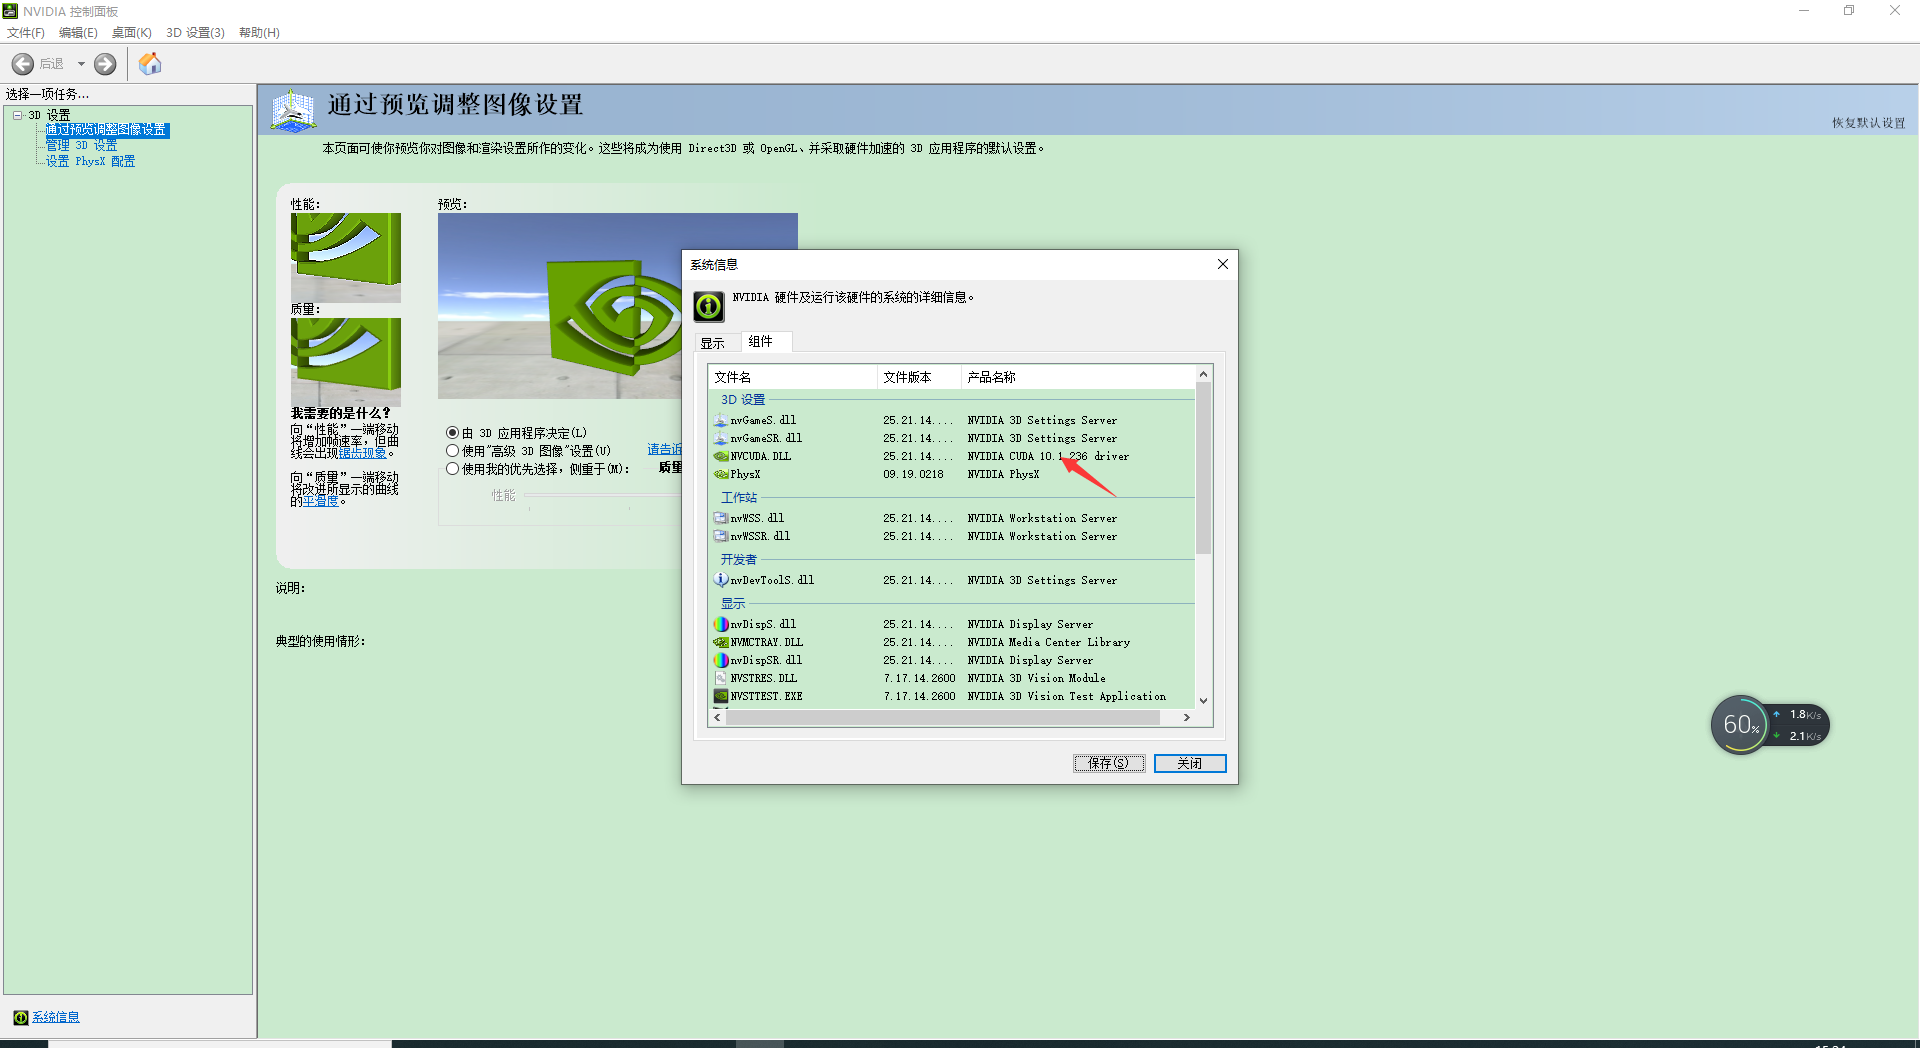
Task: Open 设置 PhysX 配置 tree item
Action: coord(90,161)
